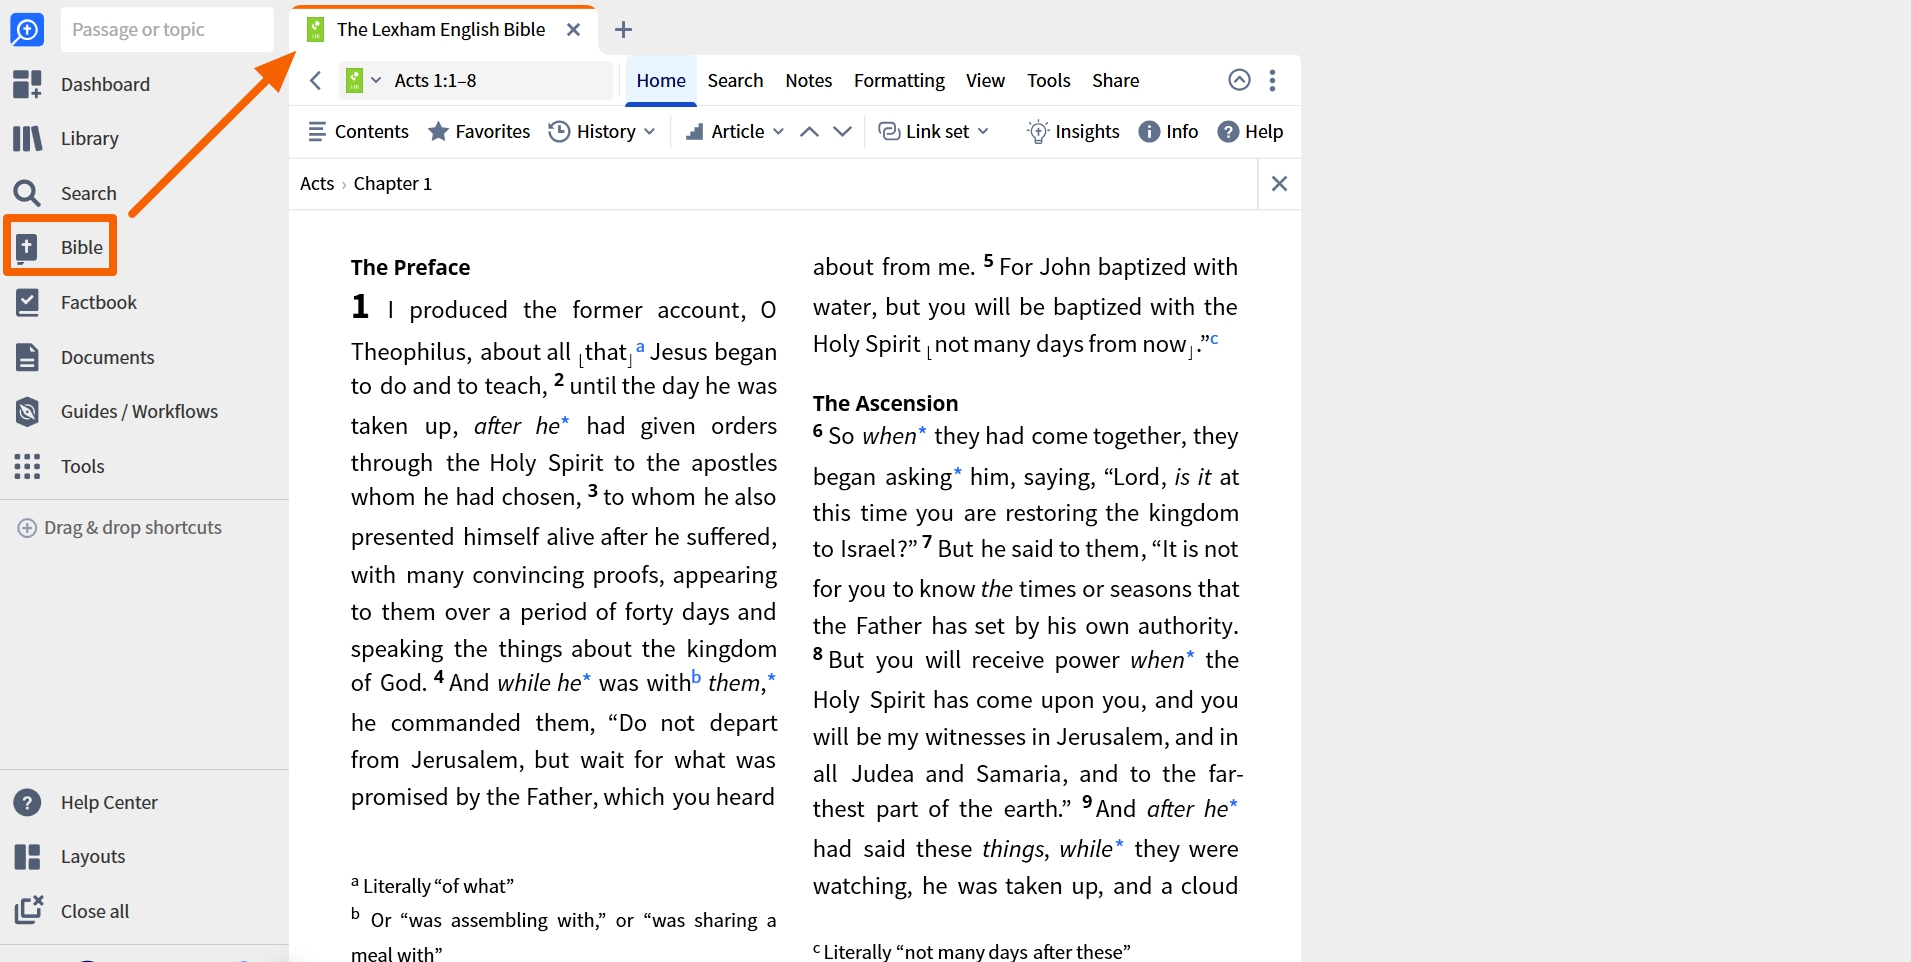Click the word 'Theophilus' in verse 1
1911x962 pixels.
tap(410, 352)
